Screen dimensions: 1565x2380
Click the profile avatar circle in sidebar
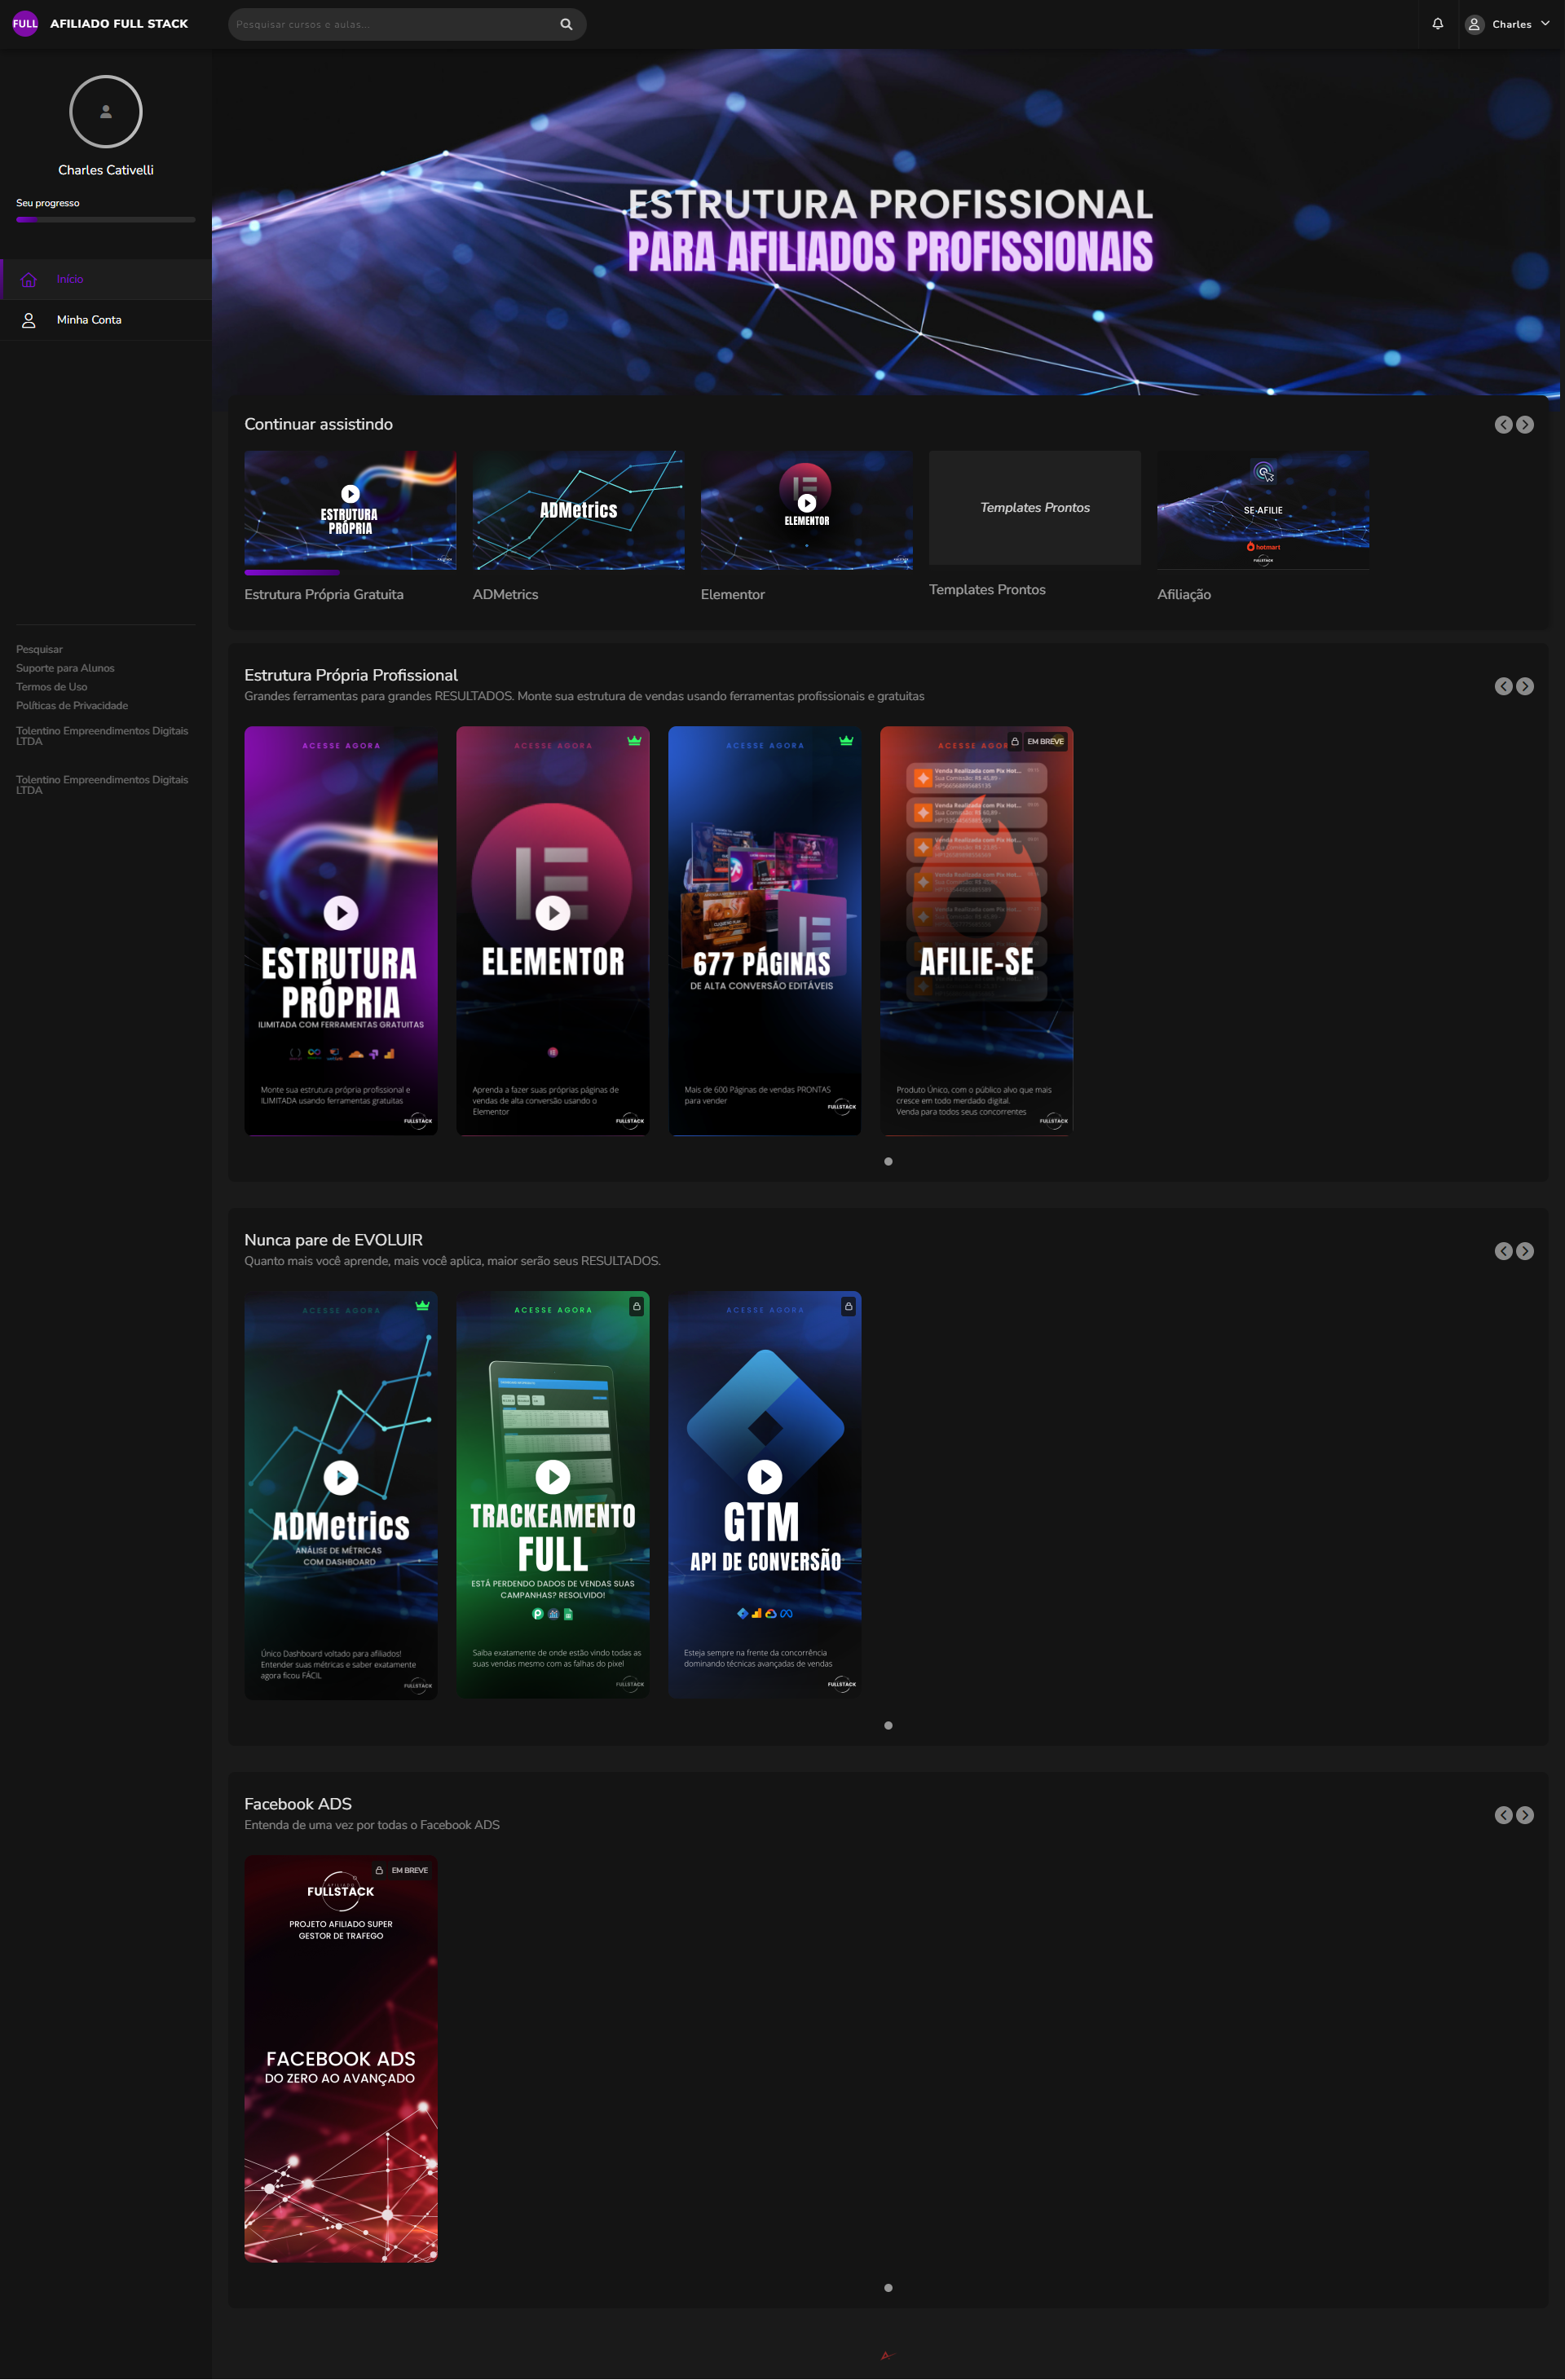[x=106, y=112]
